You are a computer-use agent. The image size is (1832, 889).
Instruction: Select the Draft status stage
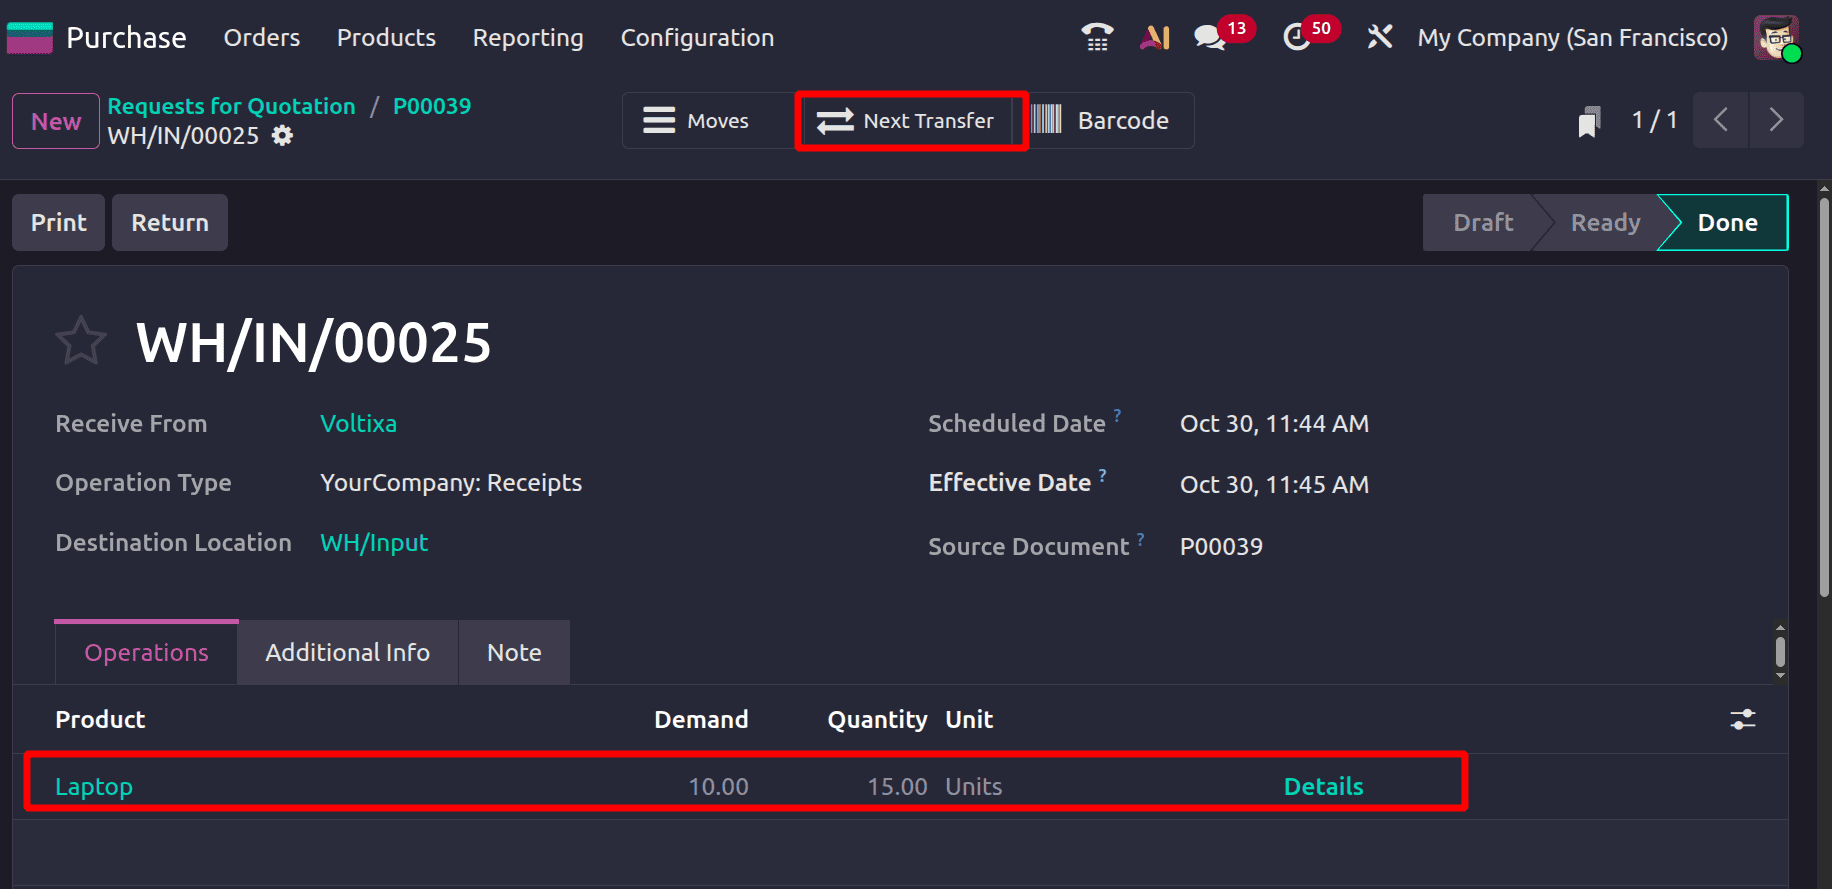[x=1482, y=222]
